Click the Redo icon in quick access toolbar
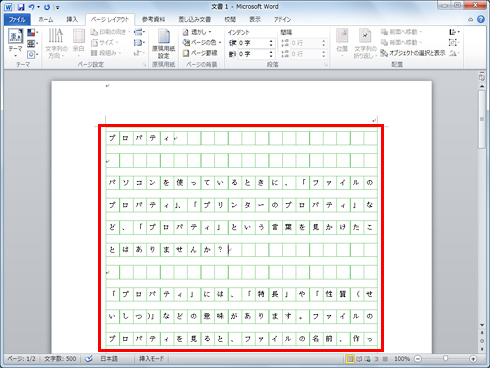 click(x=47, y=7)
